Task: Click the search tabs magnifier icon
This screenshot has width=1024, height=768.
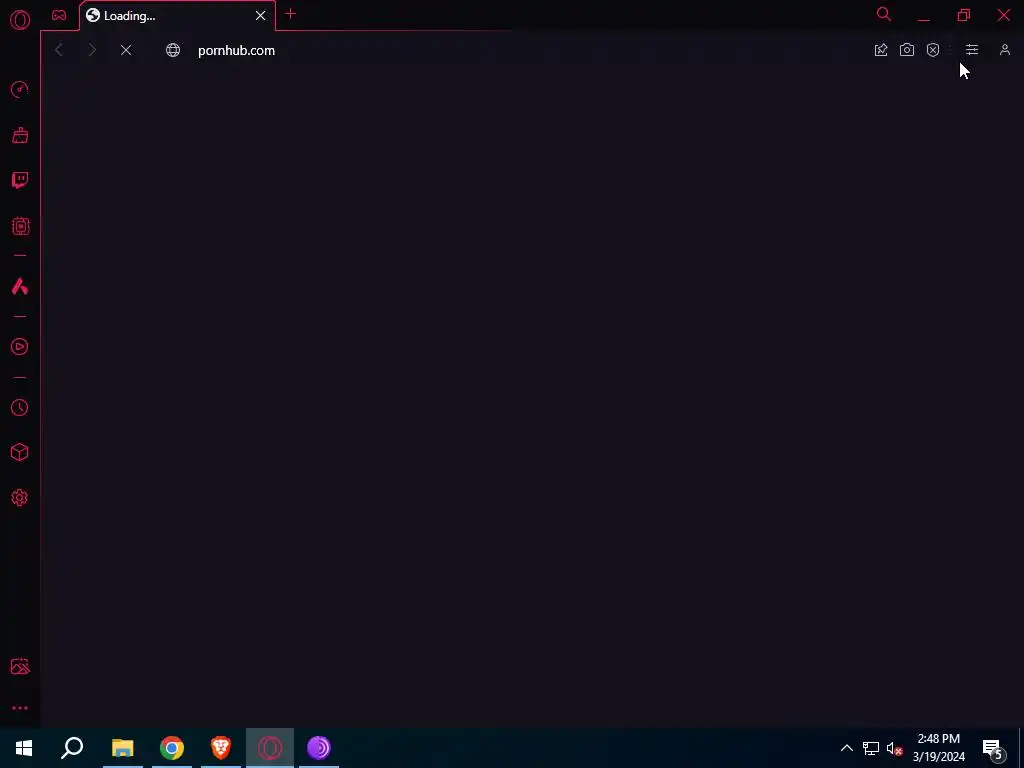Action: (x=884, y=14)
